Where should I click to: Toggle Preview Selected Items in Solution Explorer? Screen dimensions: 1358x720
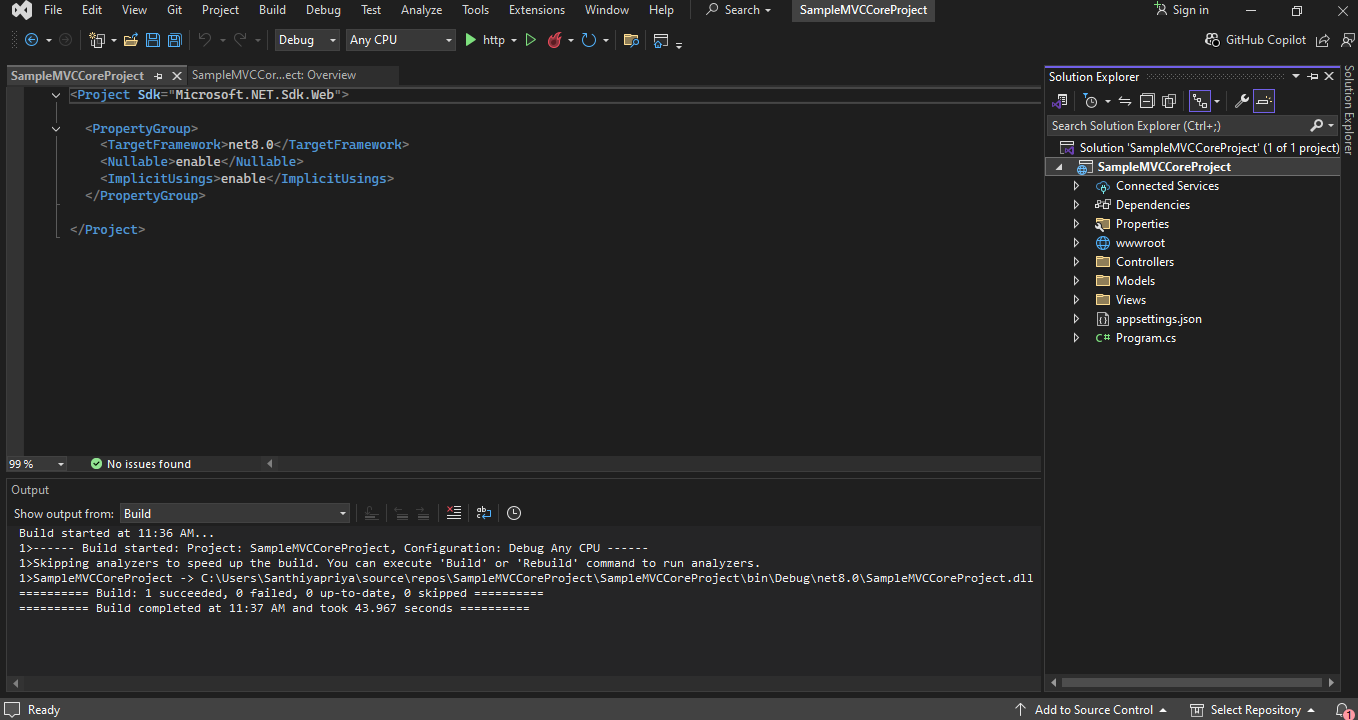pyautogui.click(x=1264, y=101)
